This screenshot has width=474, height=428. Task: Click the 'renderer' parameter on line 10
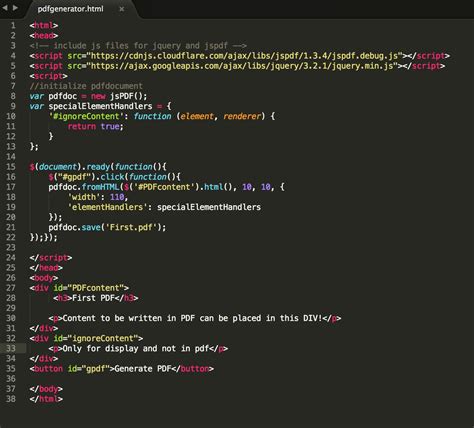[242, 116]
